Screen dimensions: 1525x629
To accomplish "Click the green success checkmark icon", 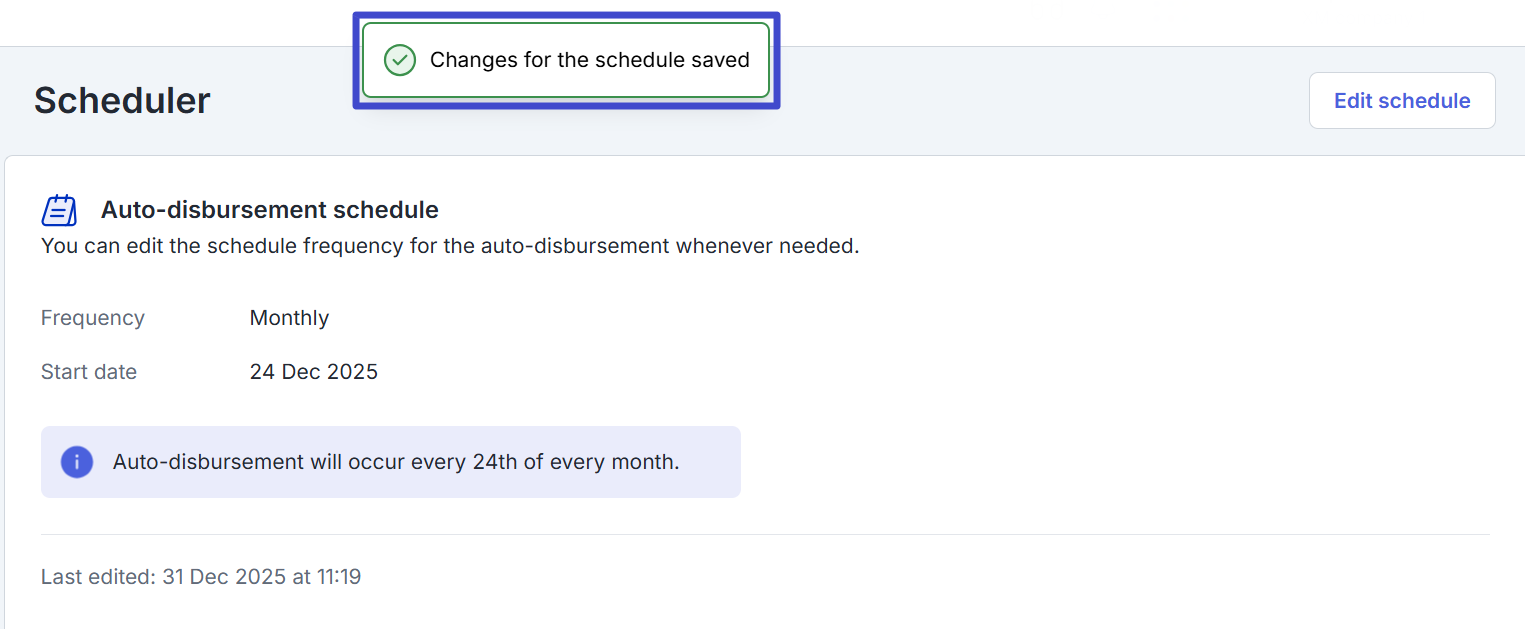I will [400, 60].
